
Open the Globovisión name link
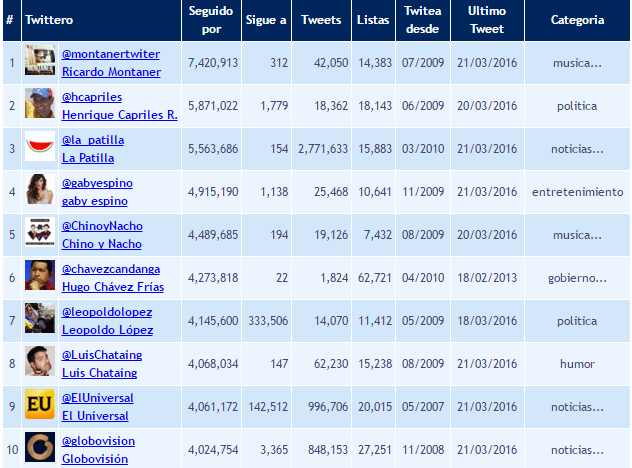(95, 459)
